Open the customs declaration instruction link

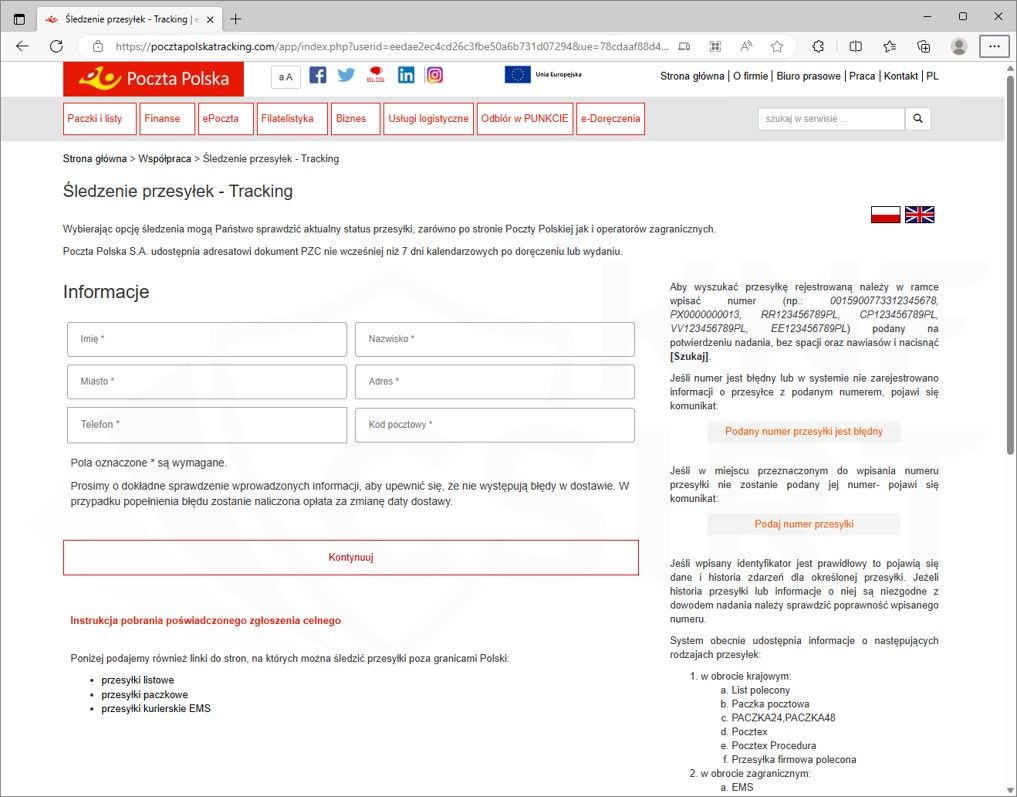[x=205, y=620]
